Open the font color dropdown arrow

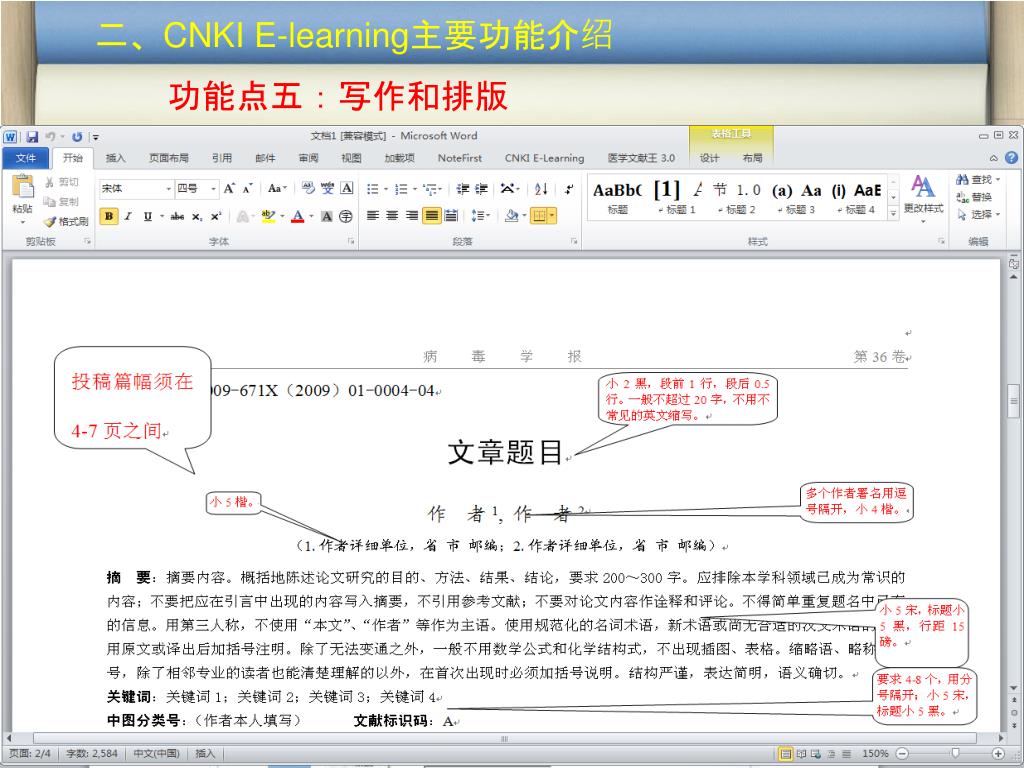click(311, 216)
